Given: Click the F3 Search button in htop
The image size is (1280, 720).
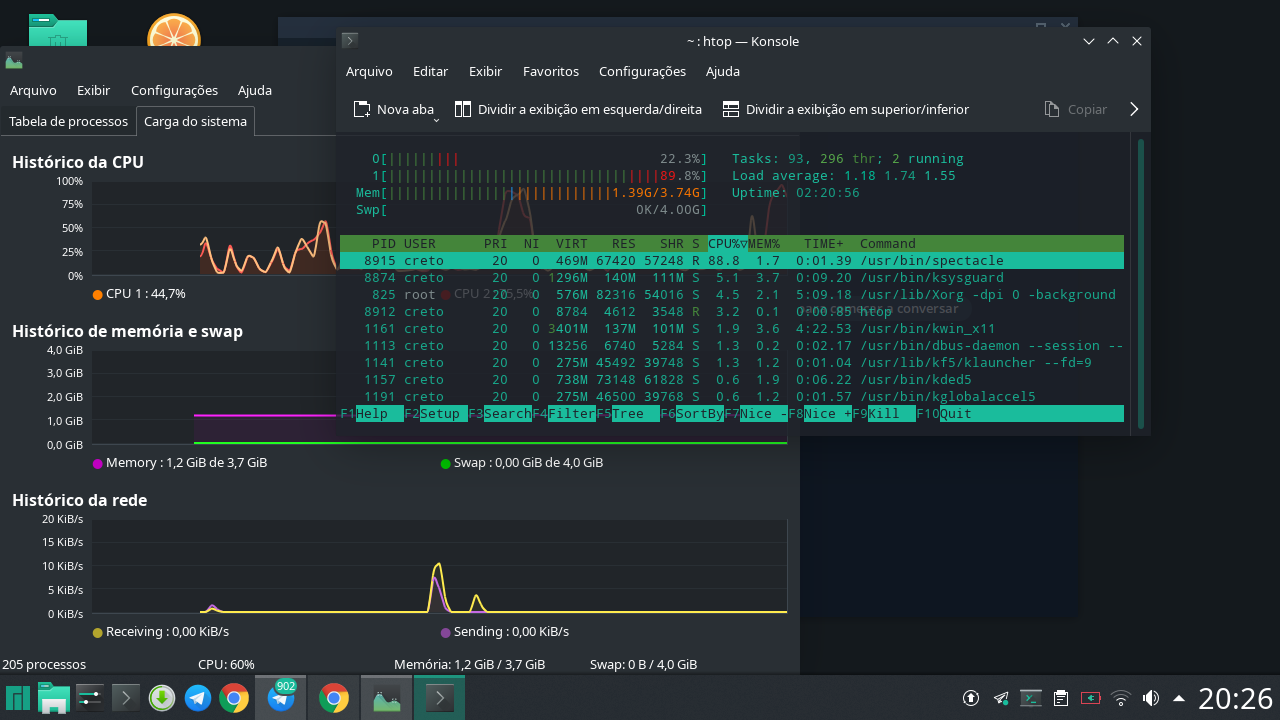Looking at the screenshot, I should (x=500, y=414).
